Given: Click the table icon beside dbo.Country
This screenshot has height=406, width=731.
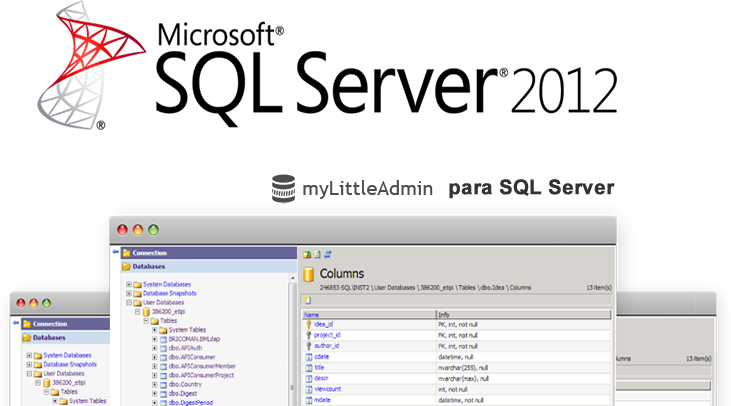Looking at the screenshot, I should click(x=164, y=383).
